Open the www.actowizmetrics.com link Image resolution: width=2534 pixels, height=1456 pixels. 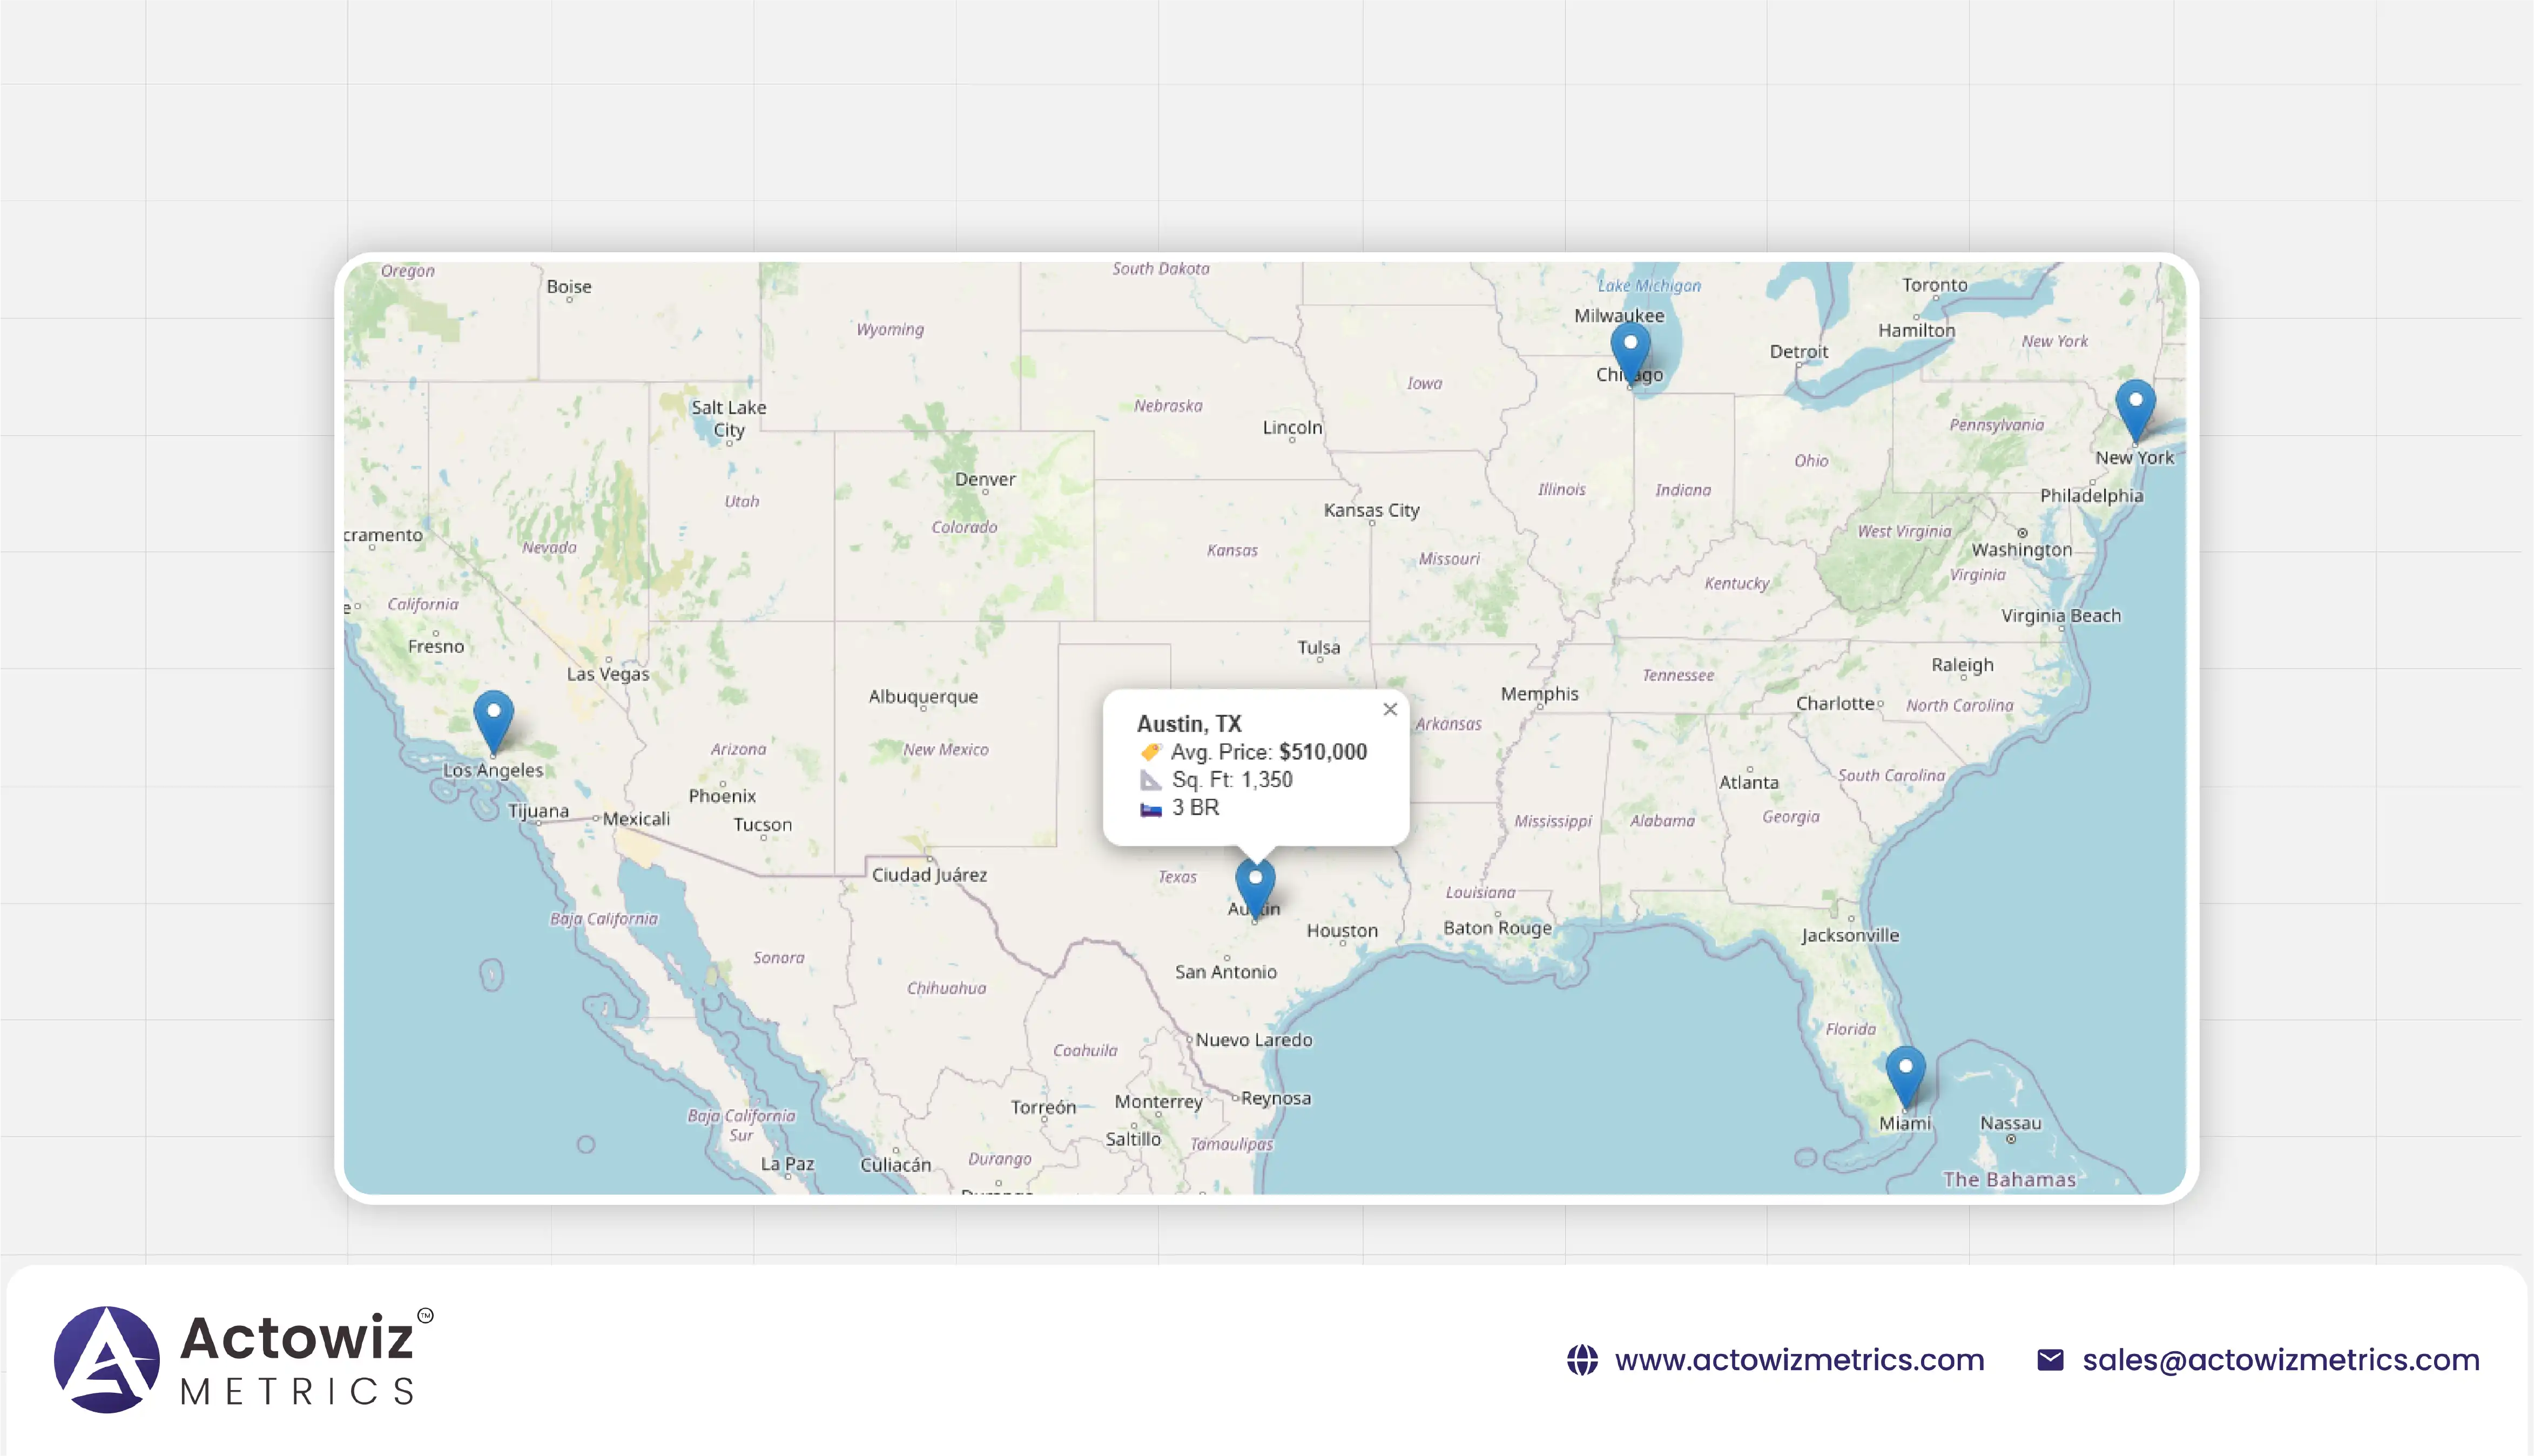click(1799, 1360)
